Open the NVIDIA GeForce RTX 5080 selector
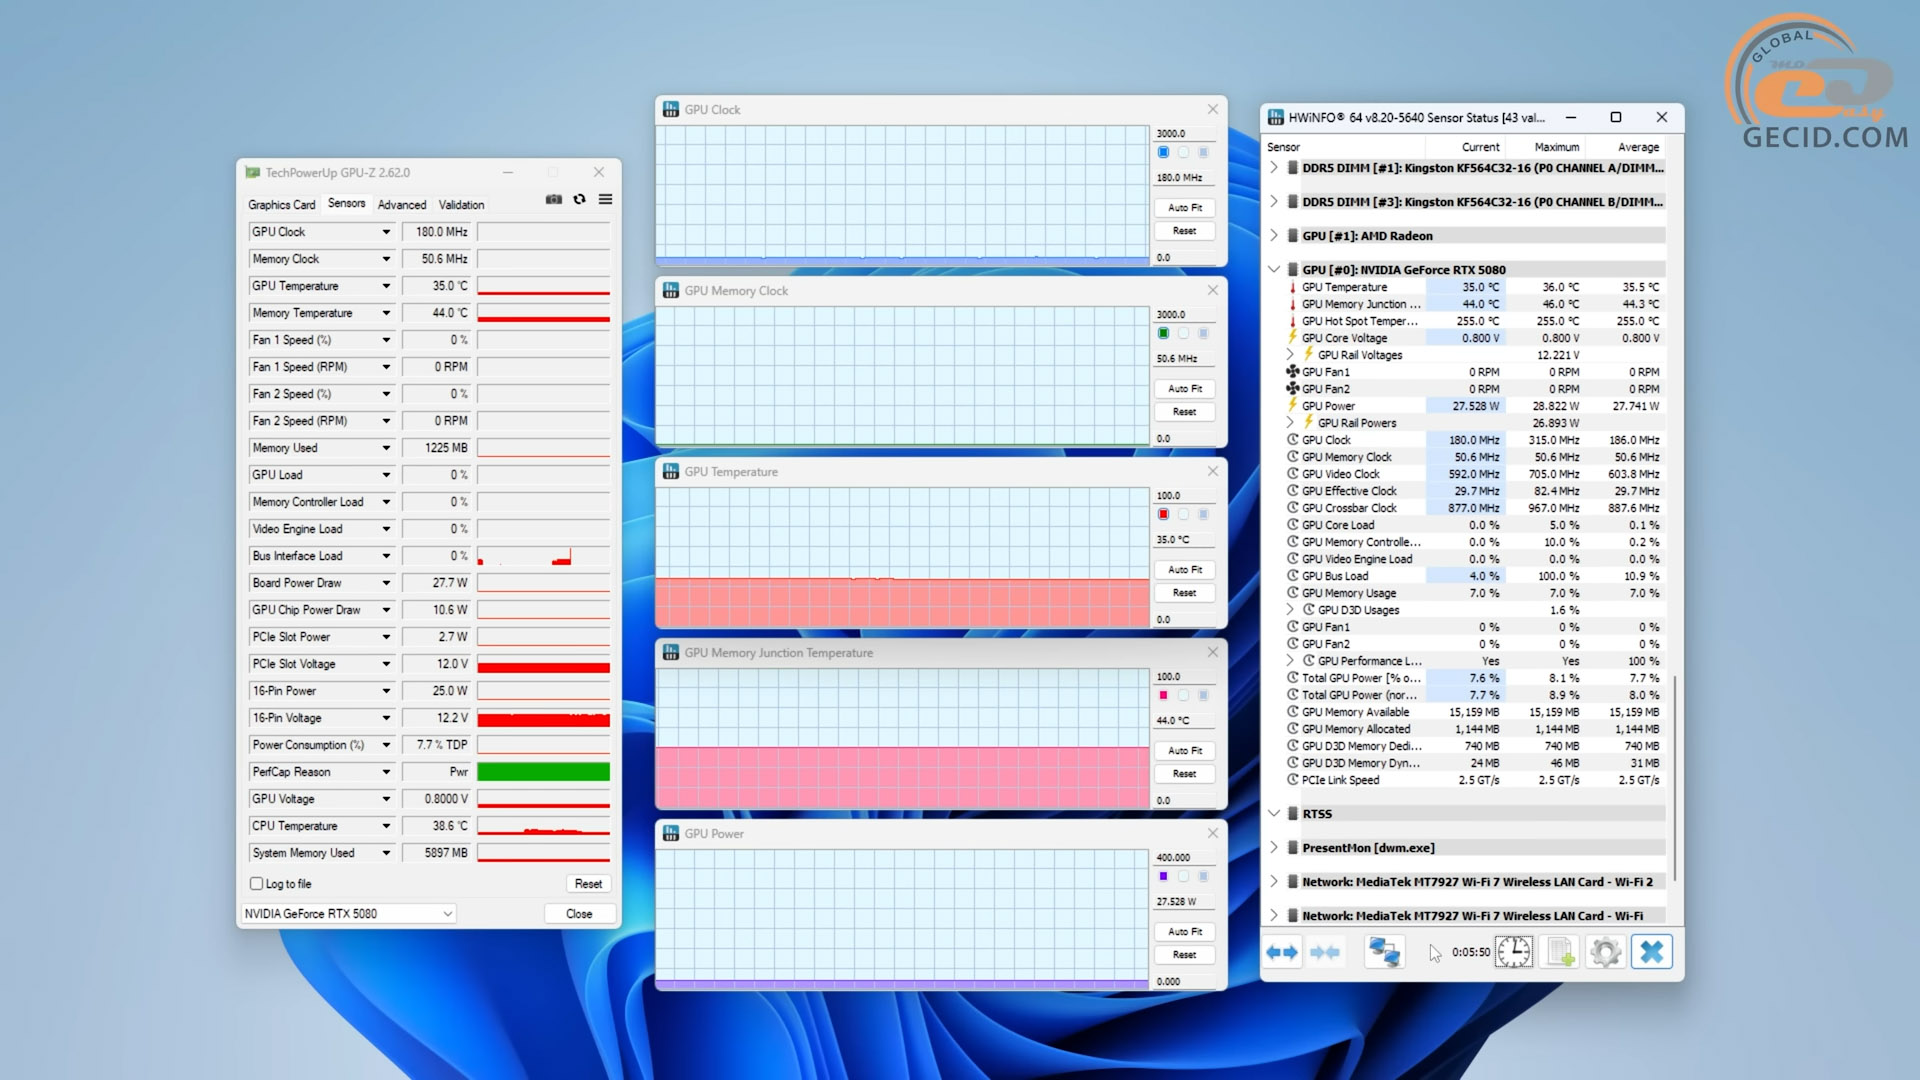Viewport: 1920px width, 1080px height. (x=349, y=914)
